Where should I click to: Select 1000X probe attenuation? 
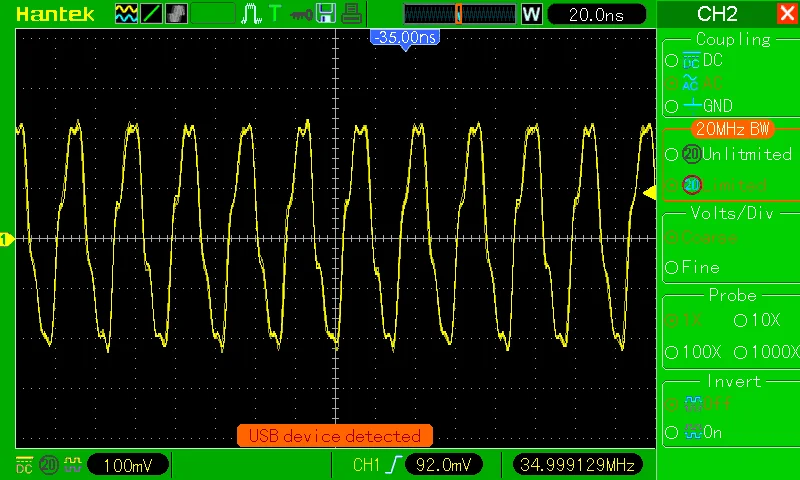click(766, 352)
